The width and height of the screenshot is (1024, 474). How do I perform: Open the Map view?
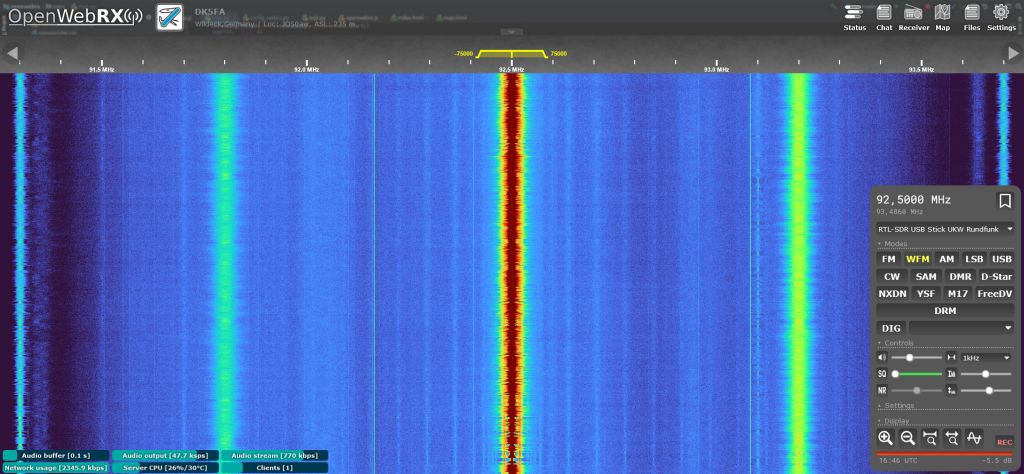click(x=942, y=16)
